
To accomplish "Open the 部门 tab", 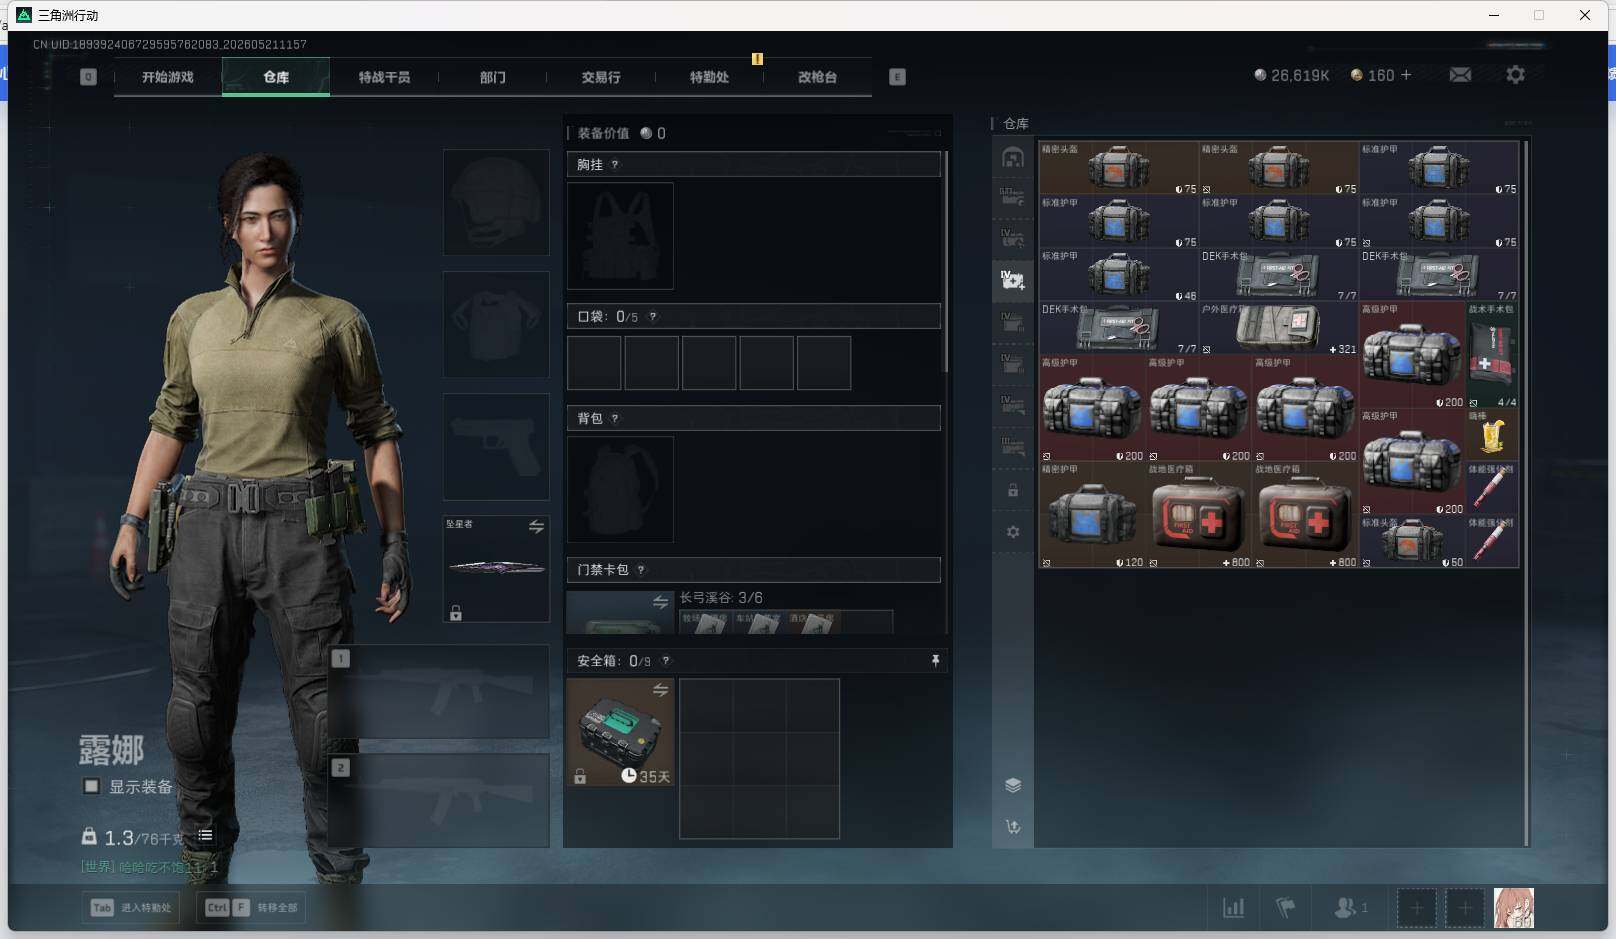I will [492, 77].
